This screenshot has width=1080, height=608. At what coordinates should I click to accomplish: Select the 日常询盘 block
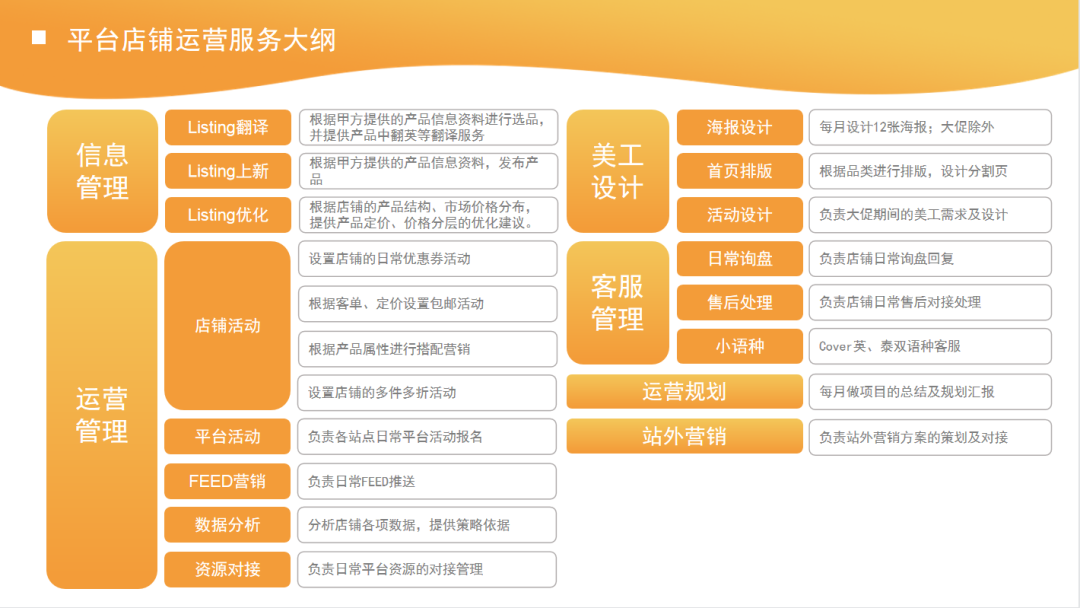coord(739,259)
